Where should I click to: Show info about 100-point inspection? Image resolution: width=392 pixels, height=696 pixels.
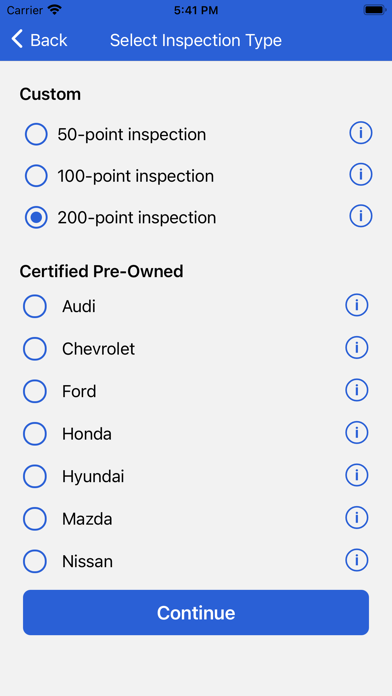360,174
